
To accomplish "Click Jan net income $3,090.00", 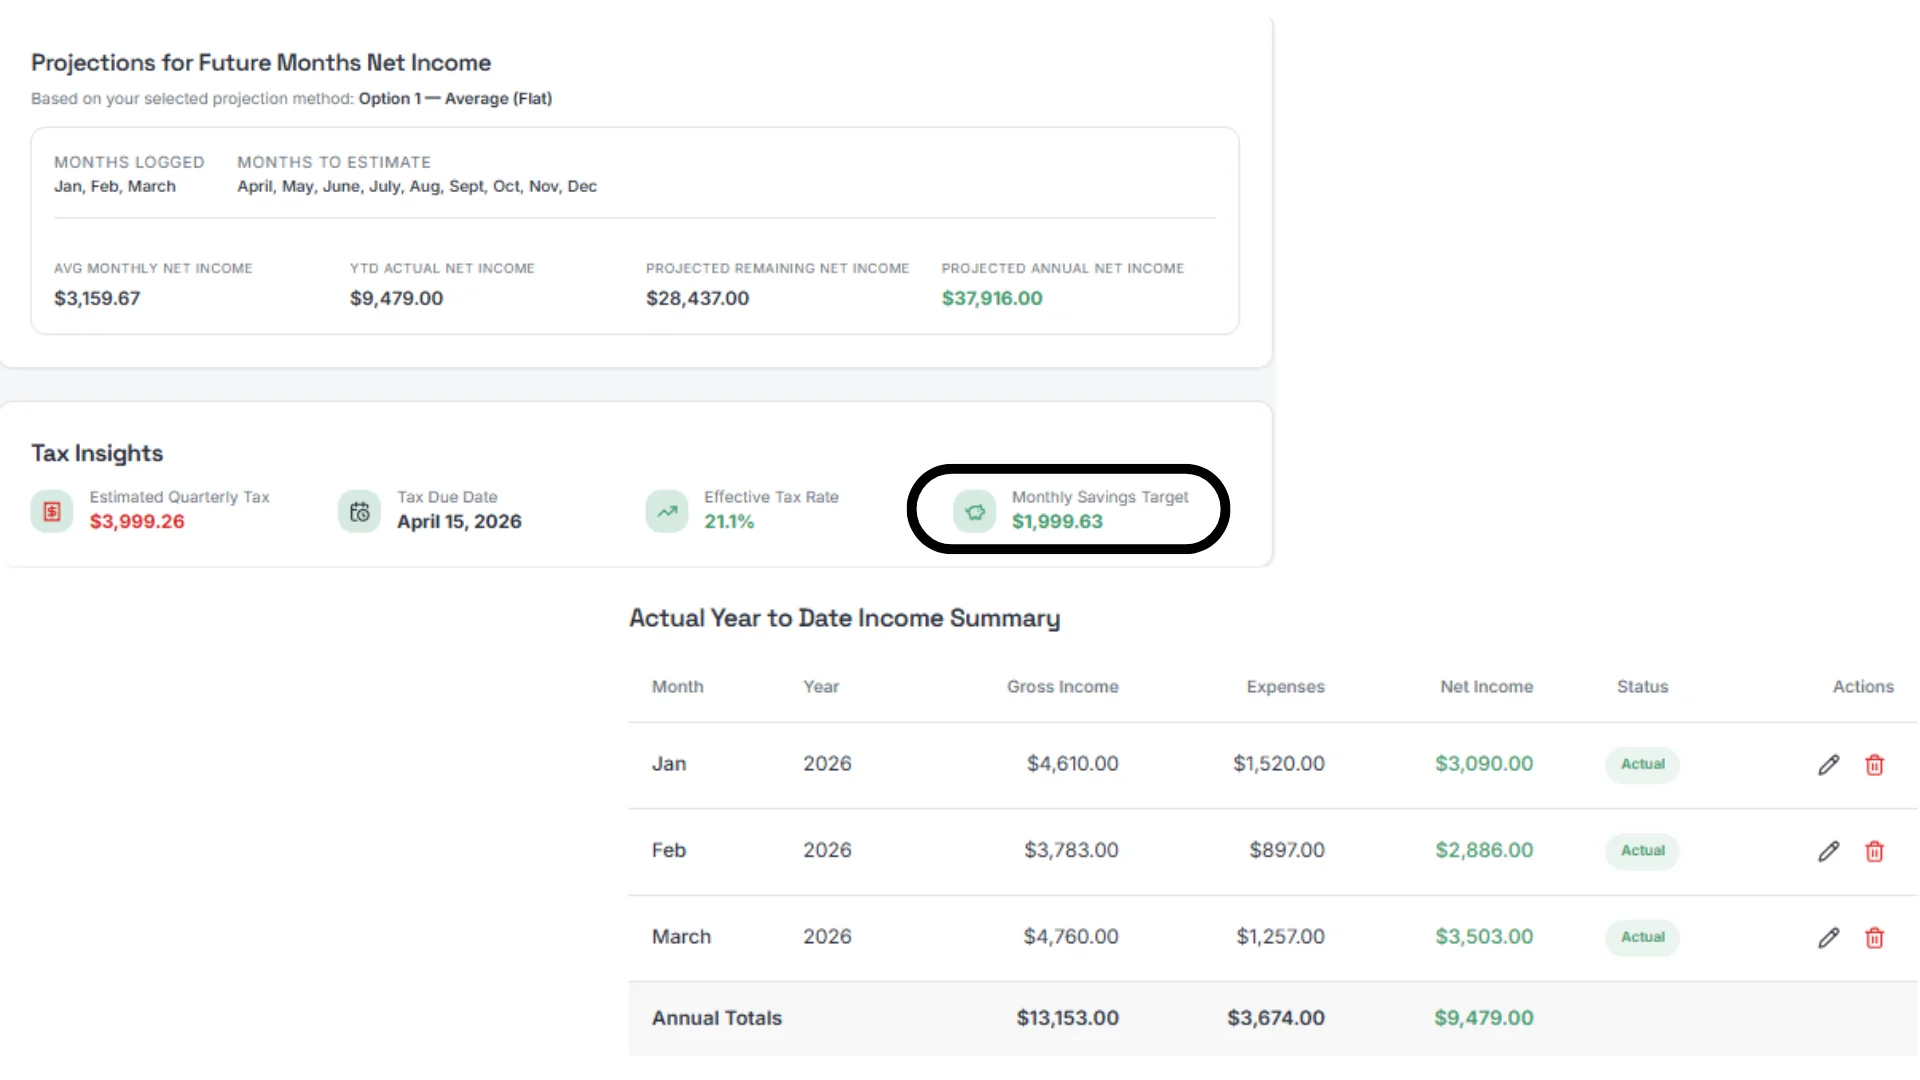I will [x=1484, y=764].
